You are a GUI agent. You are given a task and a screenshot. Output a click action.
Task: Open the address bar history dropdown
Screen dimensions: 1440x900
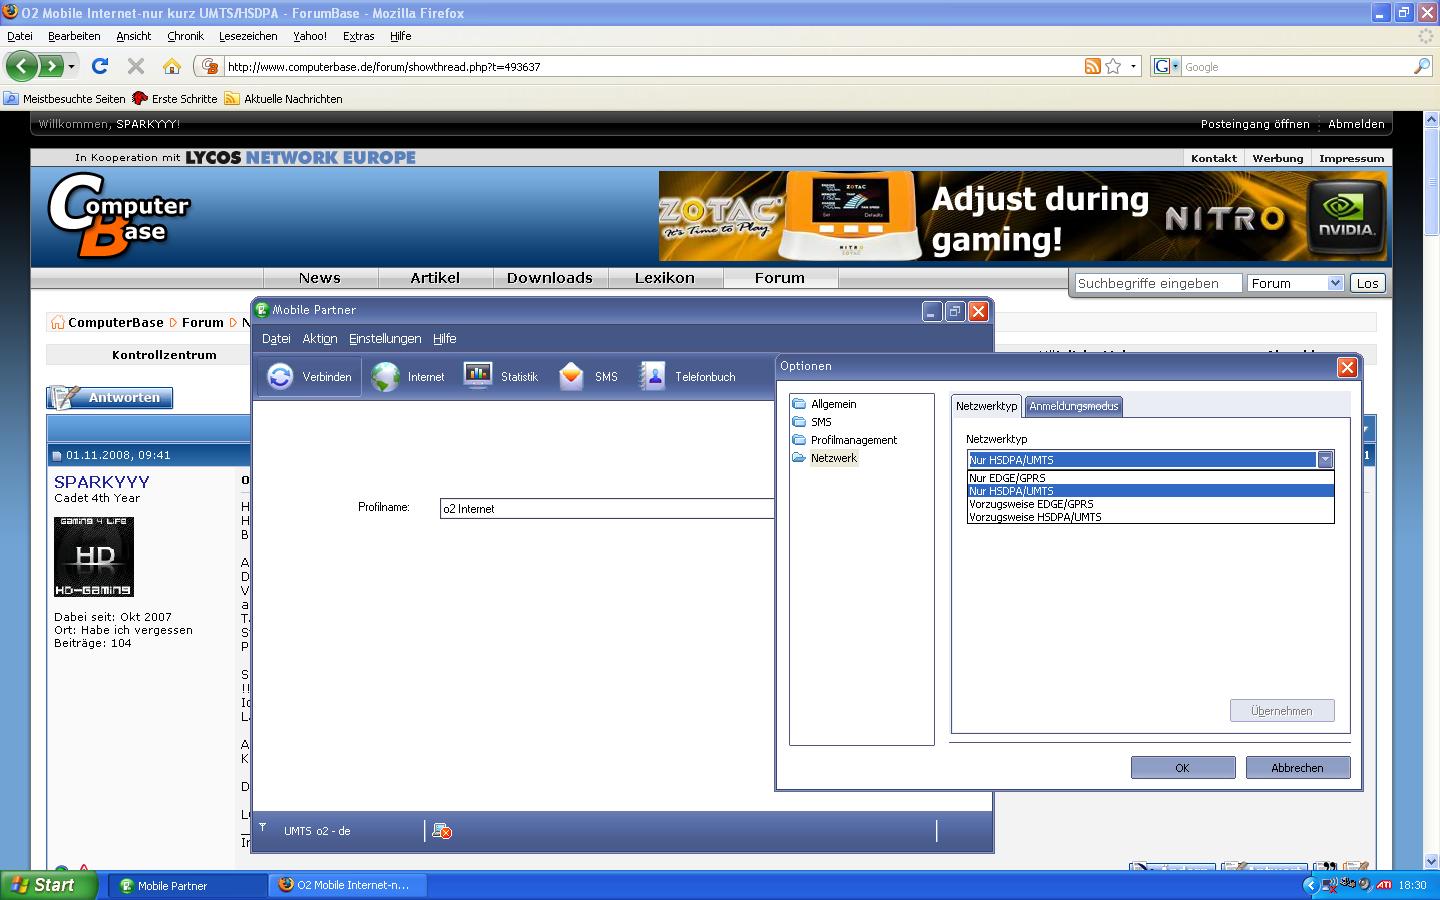[1133, 66]
